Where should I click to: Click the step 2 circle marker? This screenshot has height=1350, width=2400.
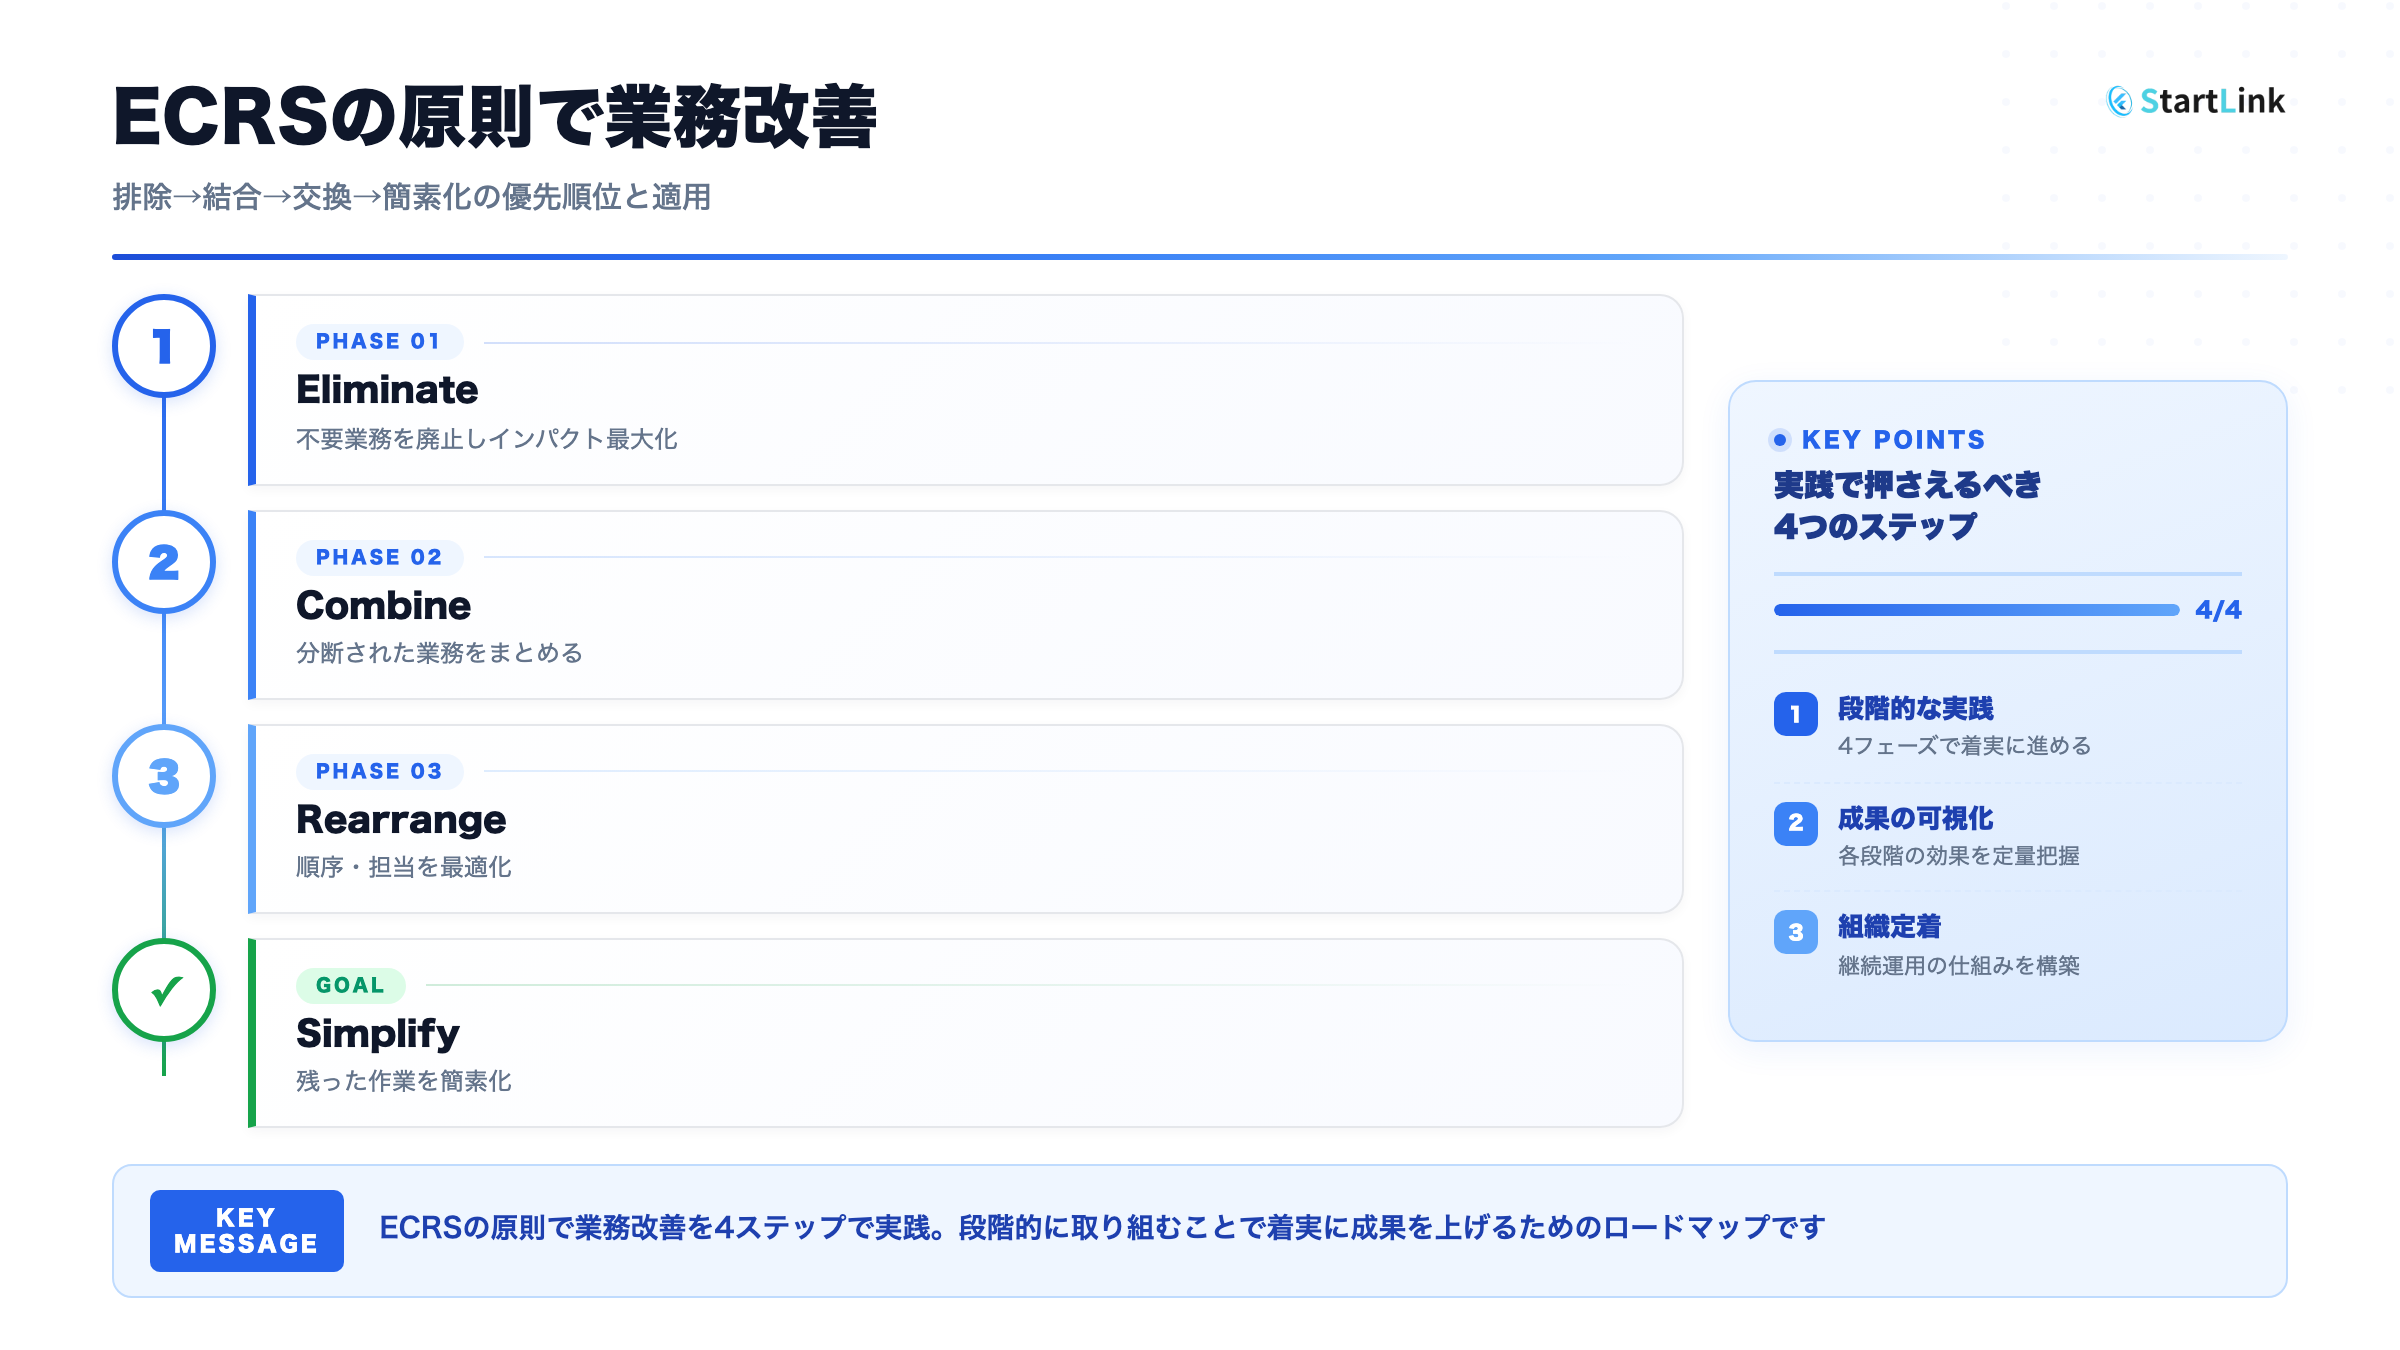pyautogui.click(x=164, y=562)
